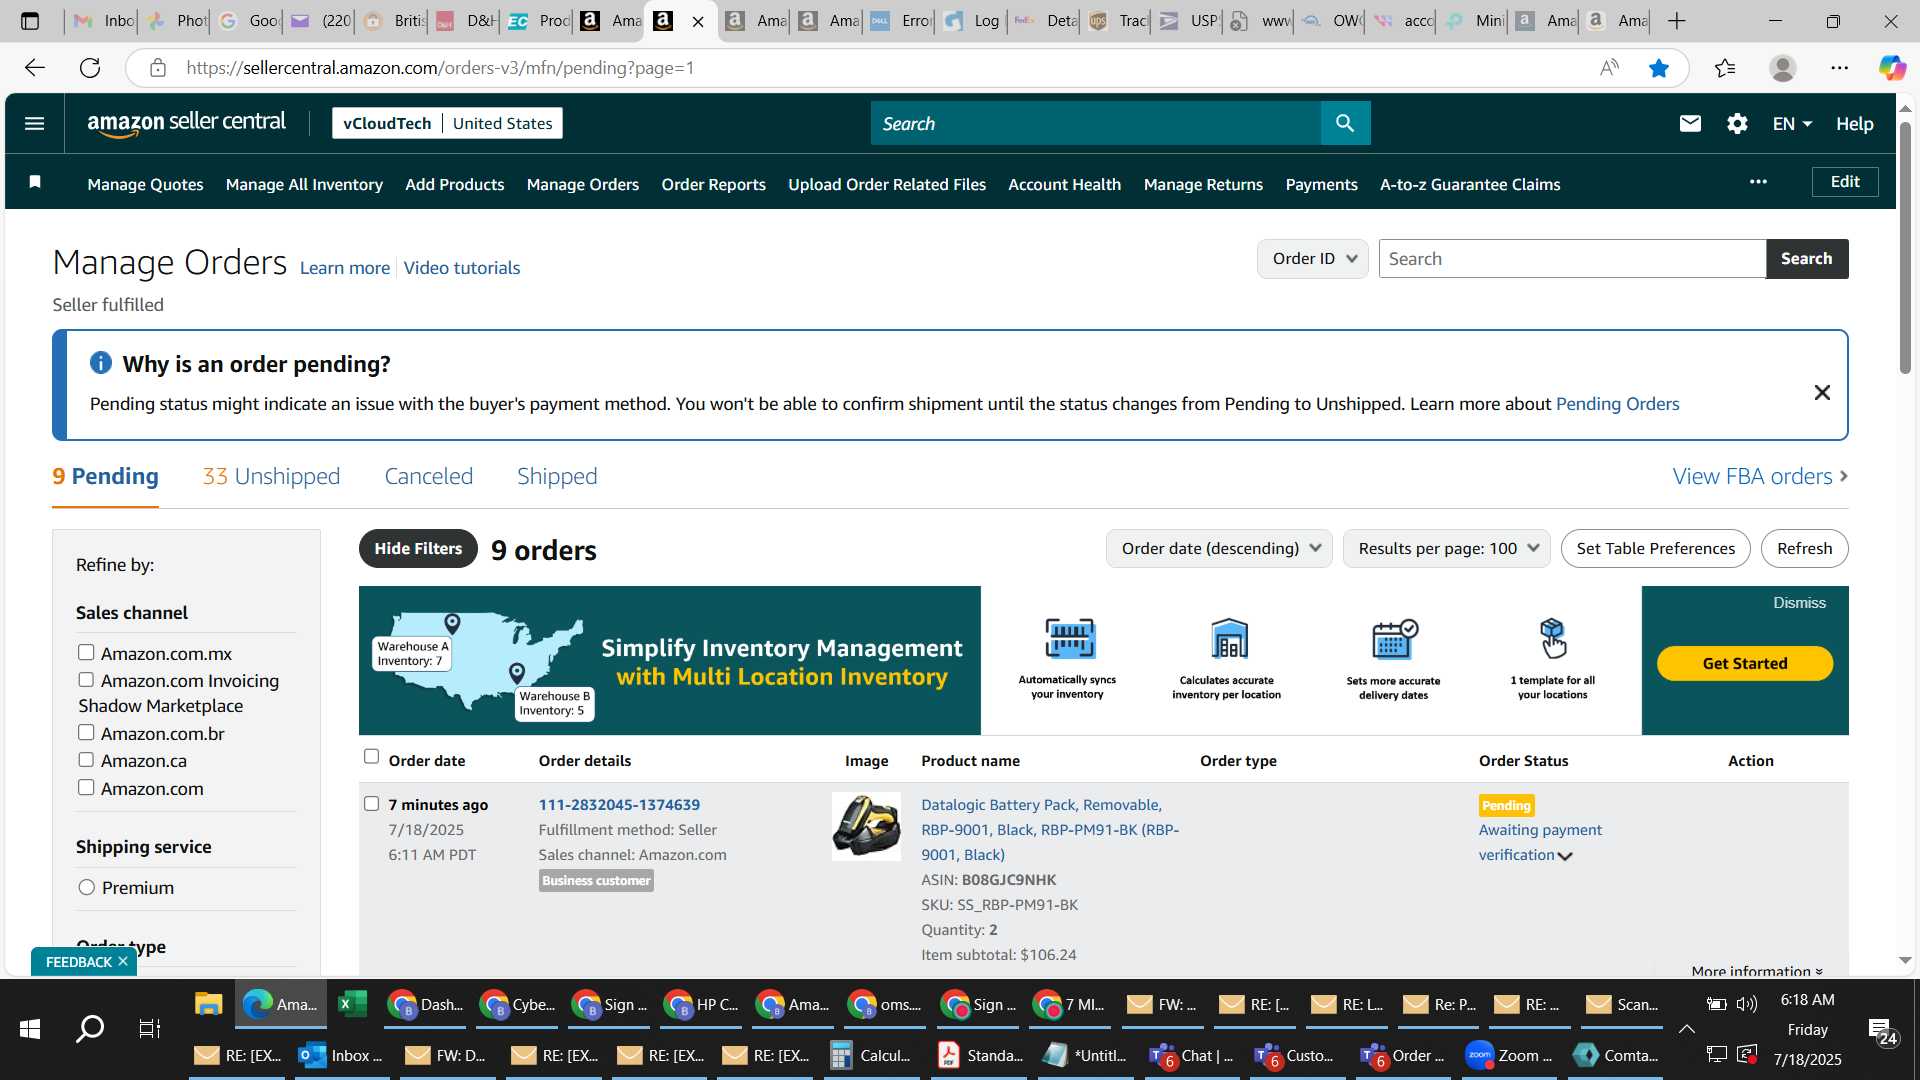Show hidden system tray icons chevron
This screenshot has width=1920, height=1080.
pyautogui.click(x=1686, y=1029)
